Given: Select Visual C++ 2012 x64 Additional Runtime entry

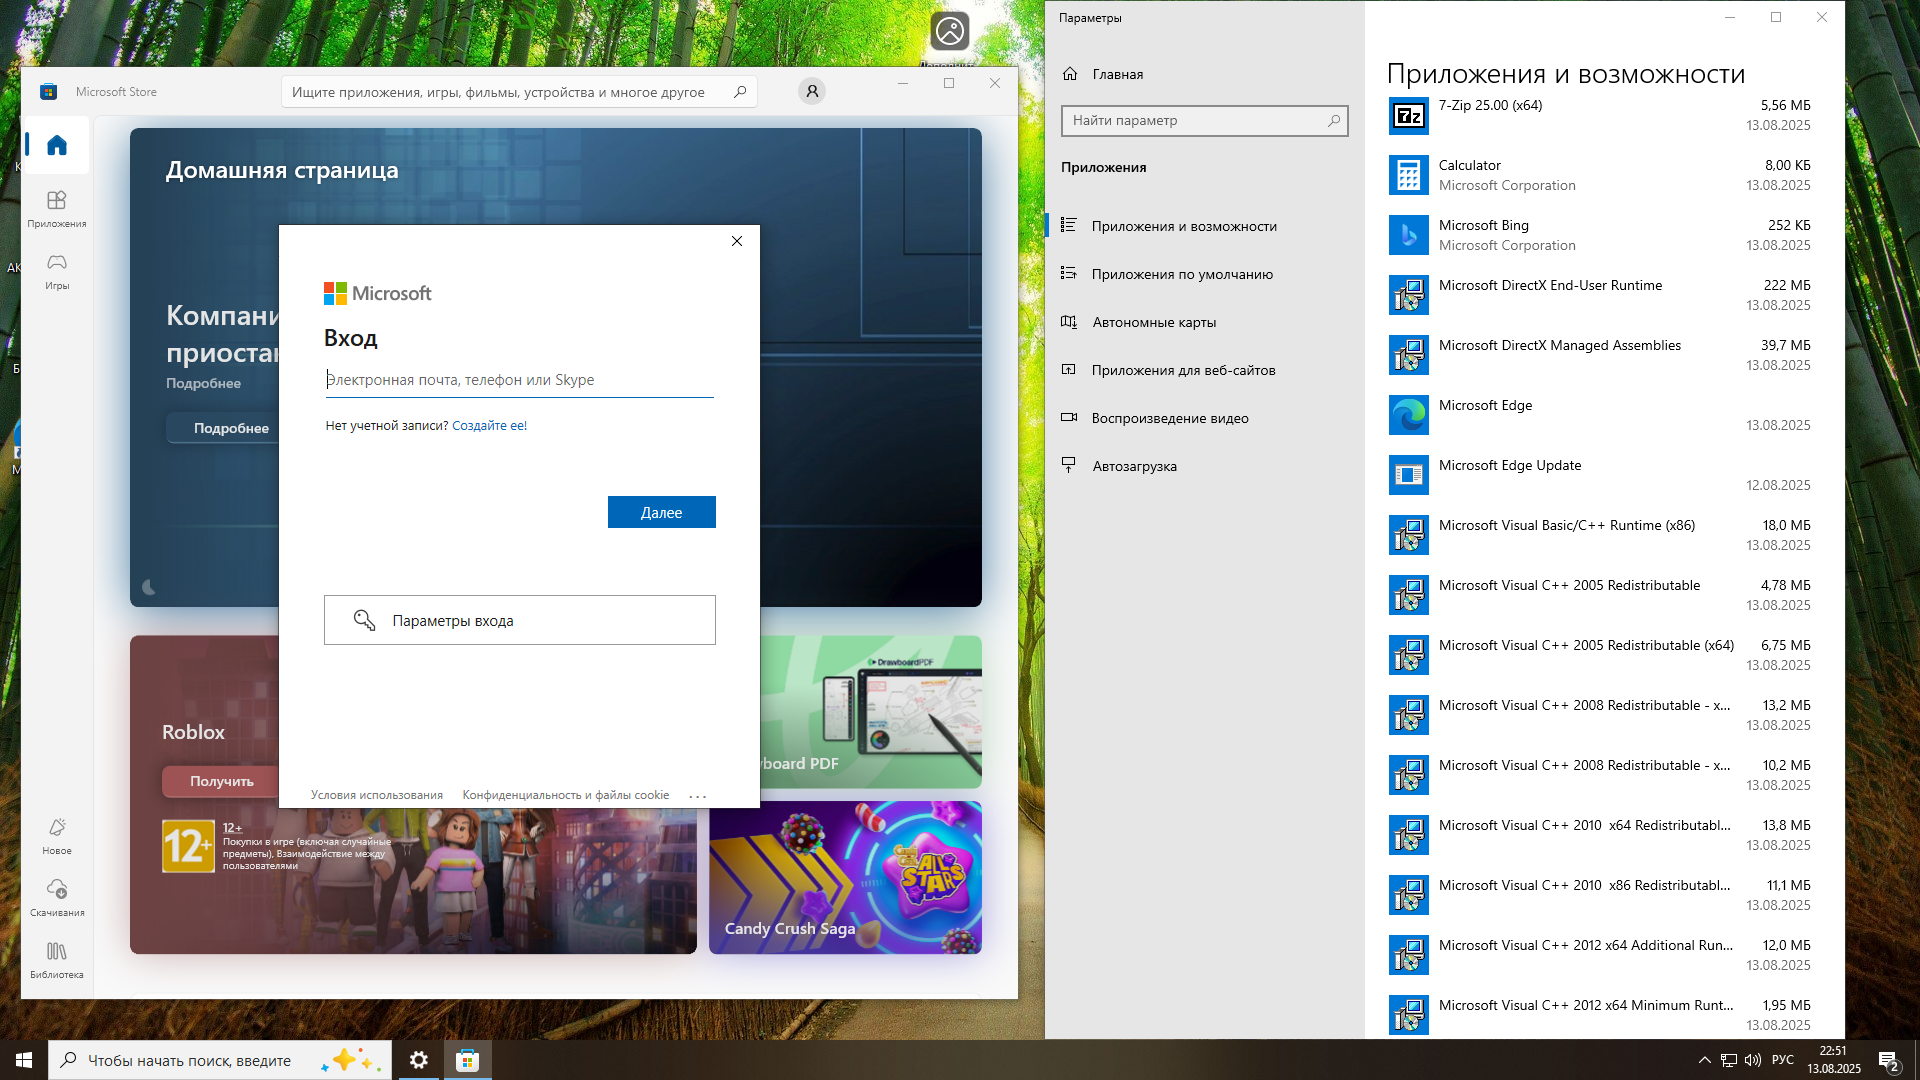Looking at the screenshot, I should point(1600,955).
